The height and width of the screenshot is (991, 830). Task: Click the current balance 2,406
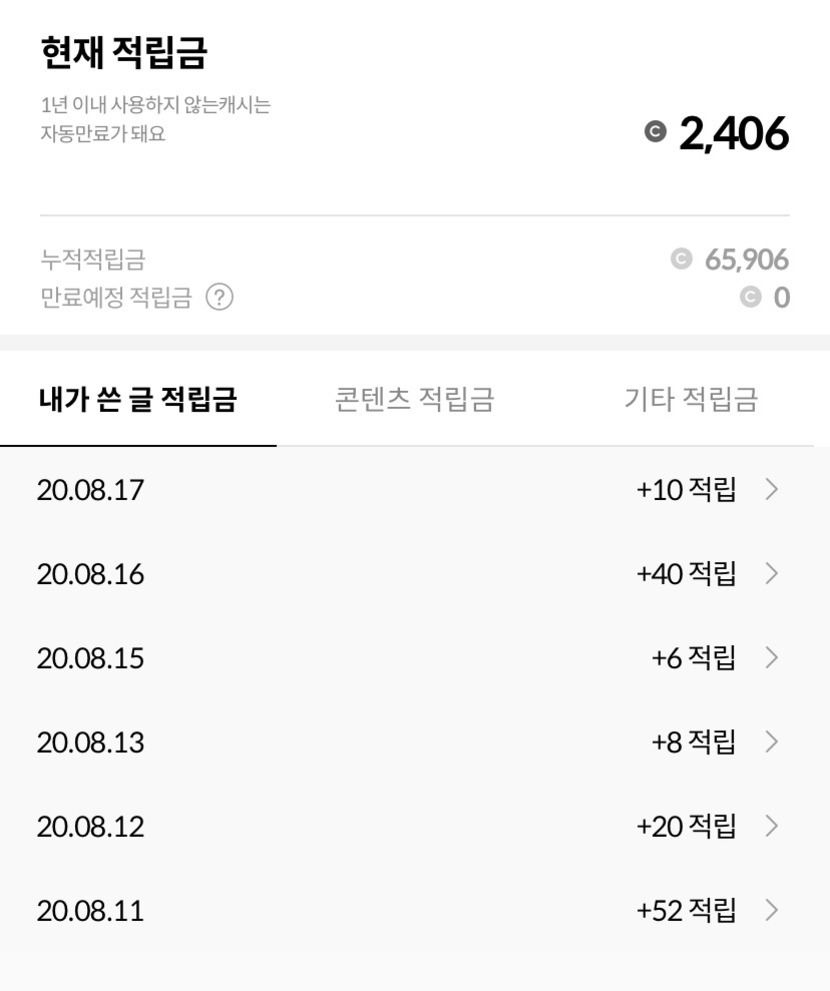734,133
